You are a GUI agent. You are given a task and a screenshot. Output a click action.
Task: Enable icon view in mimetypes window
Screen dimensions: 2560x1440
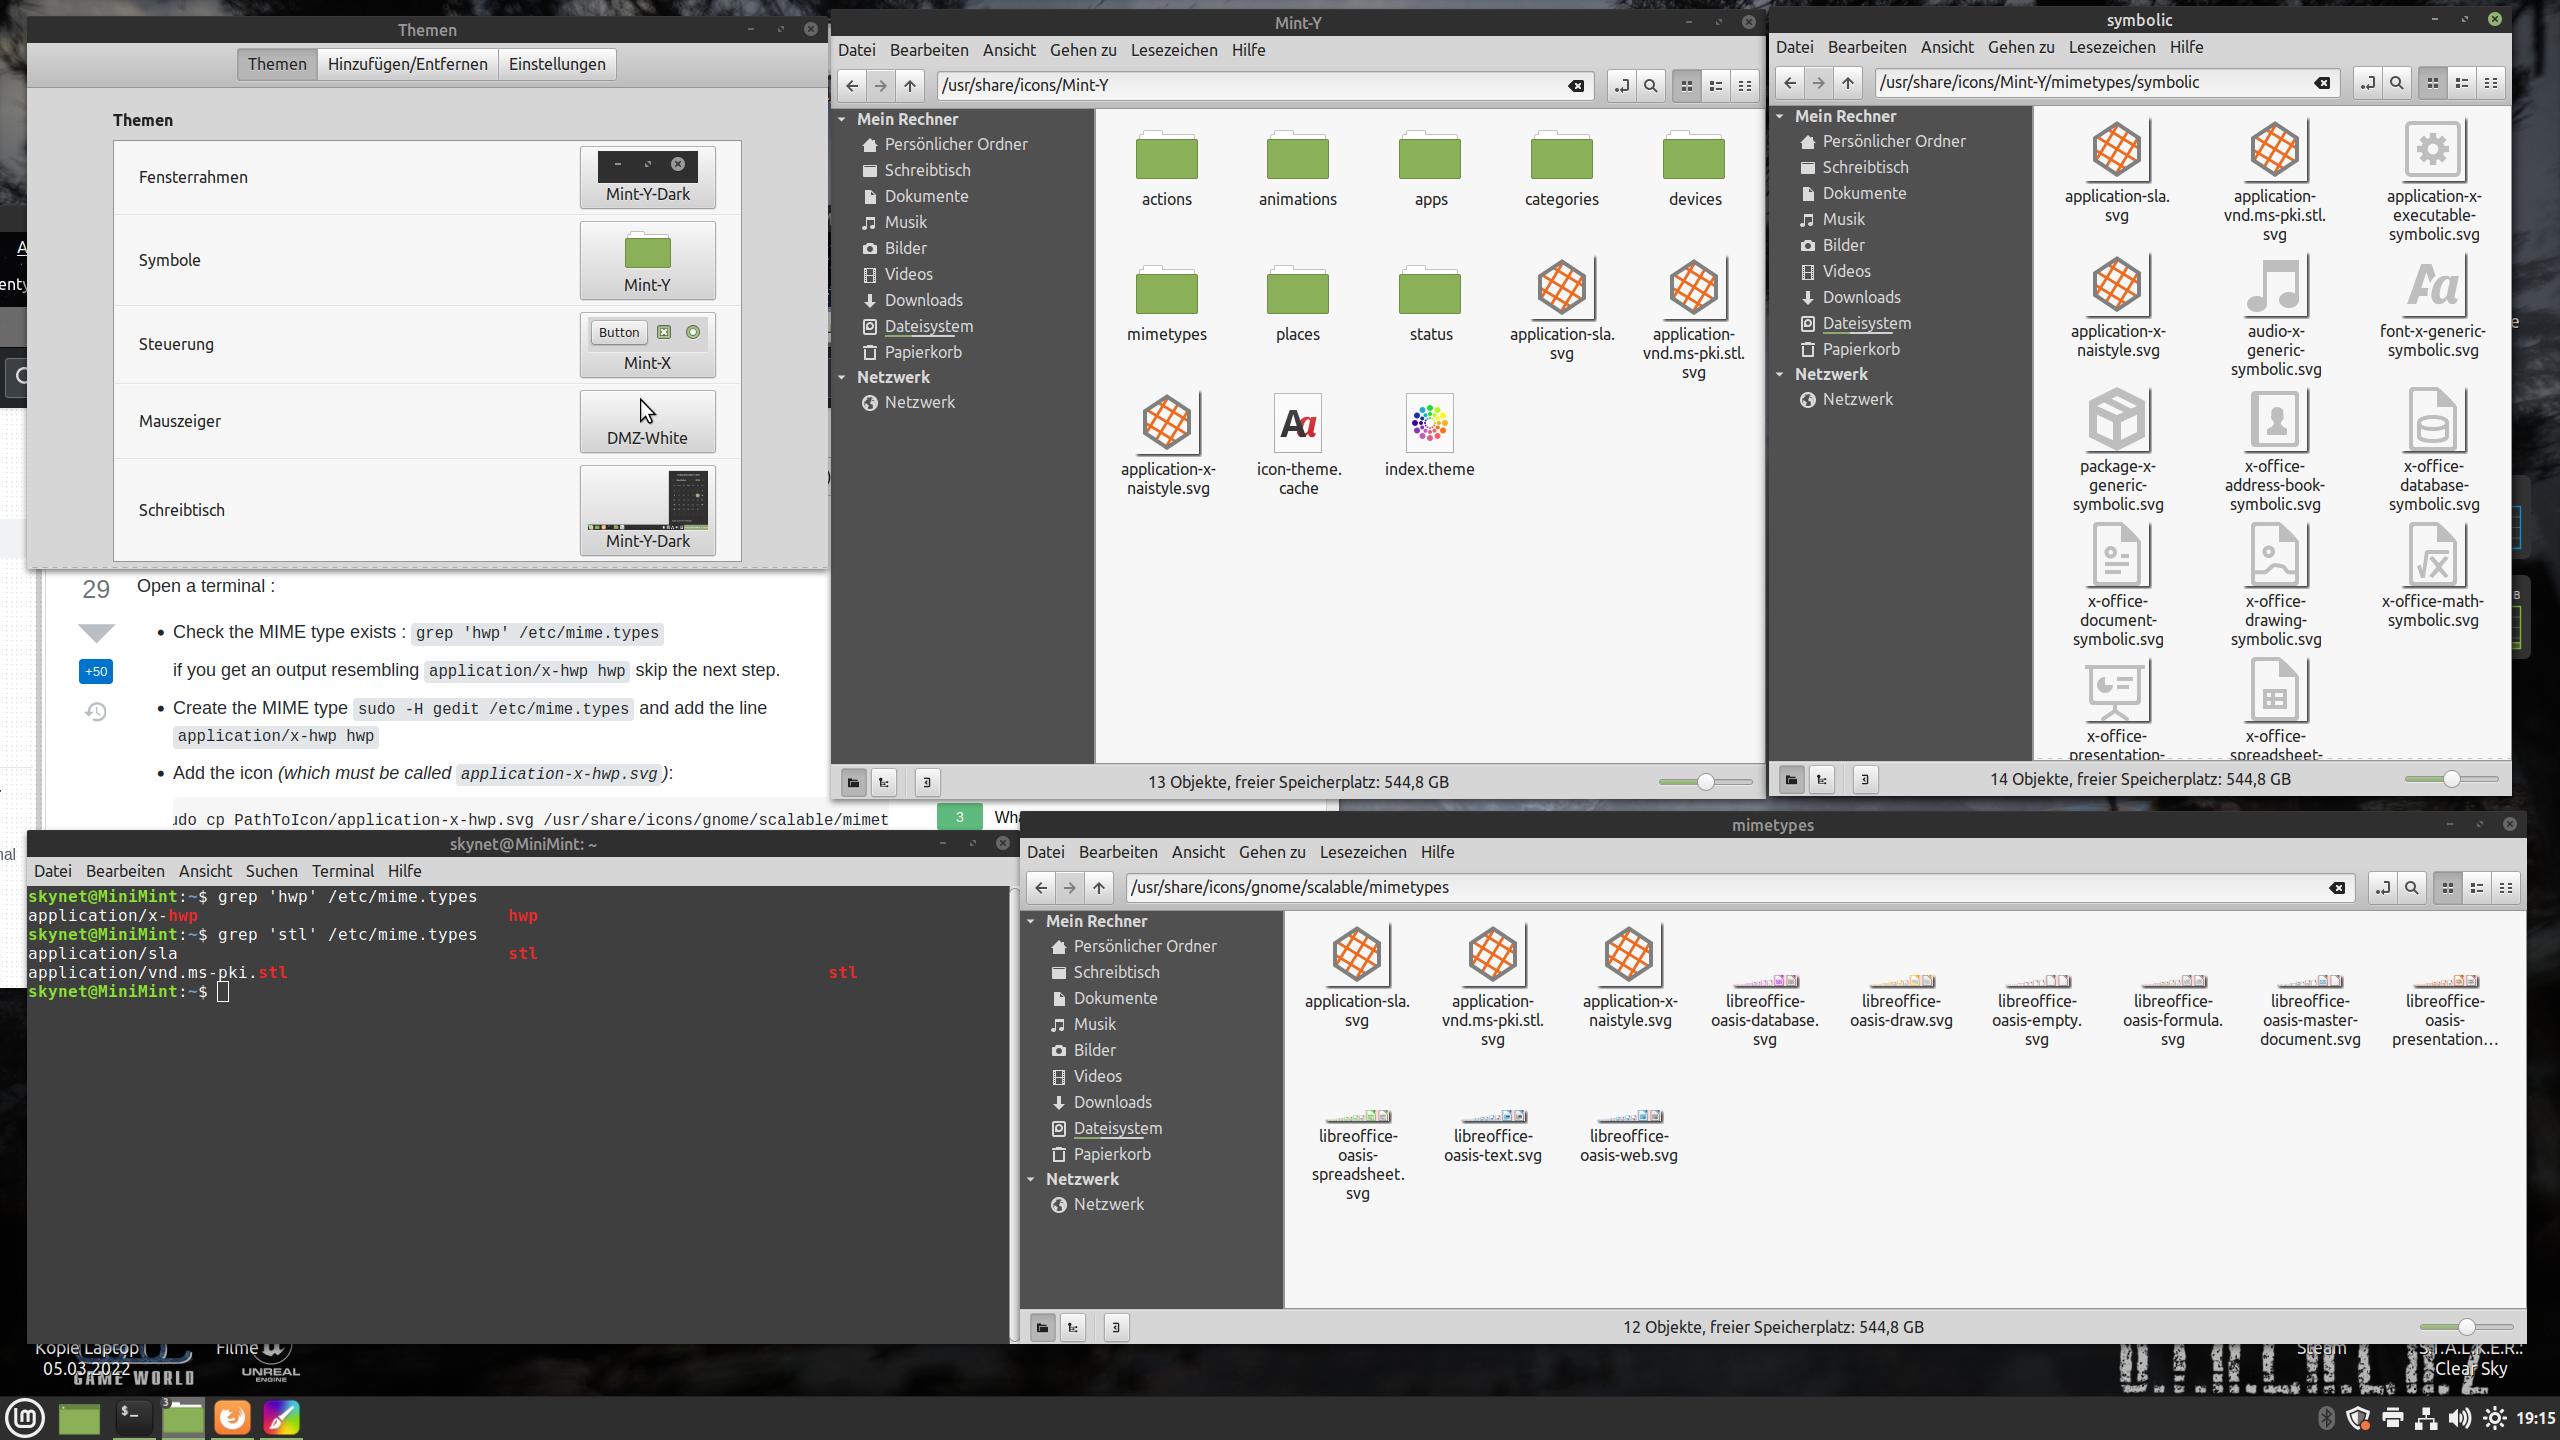pyautogui.click(x=2448, y=888)
